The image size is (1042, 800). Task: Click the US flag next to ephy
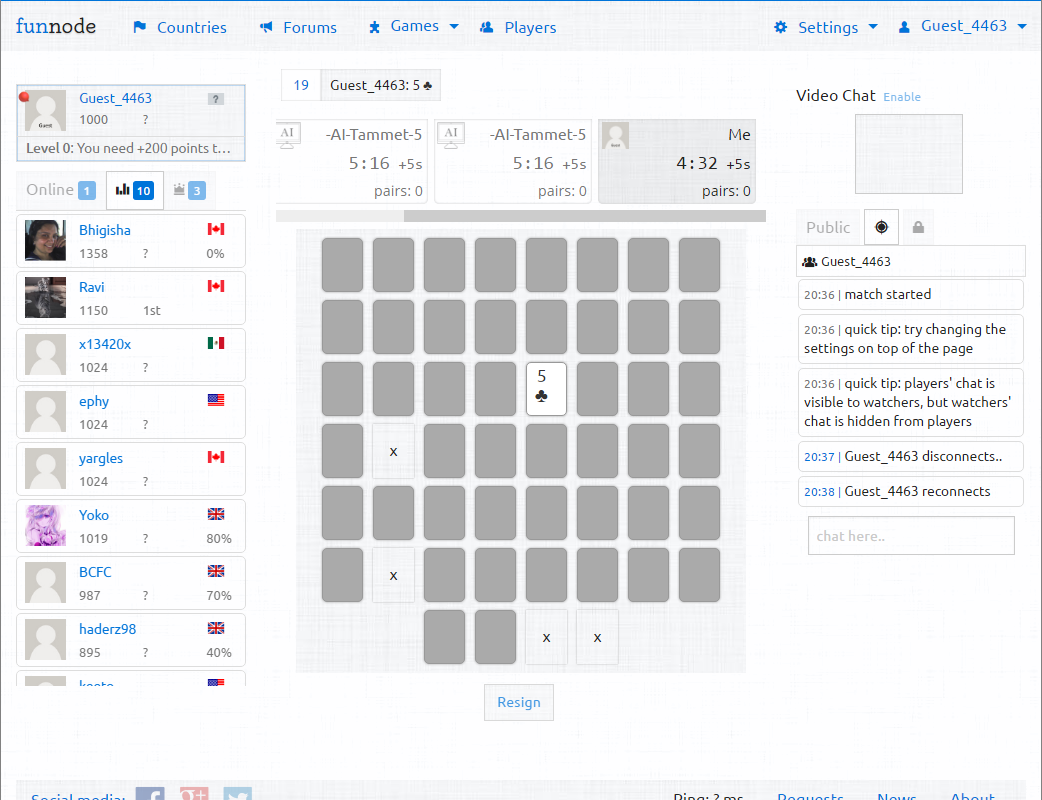216,400
